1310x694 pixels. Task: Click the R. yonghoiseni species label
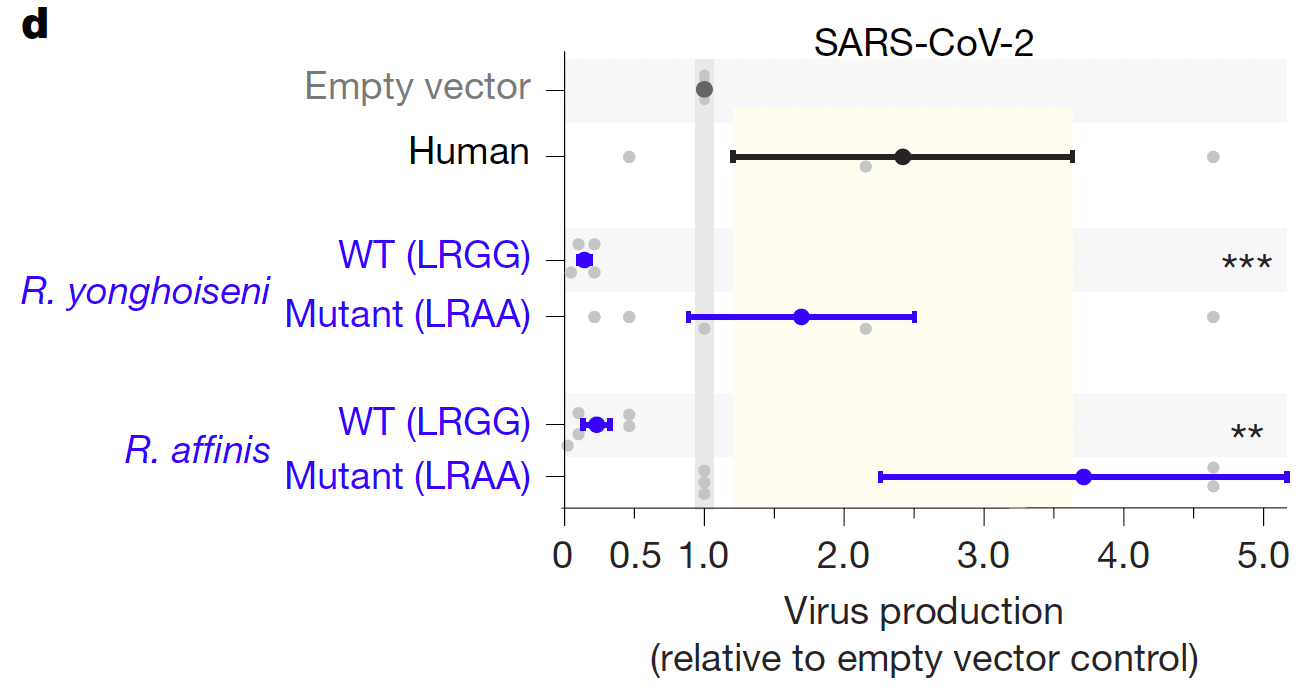point(146,291)
